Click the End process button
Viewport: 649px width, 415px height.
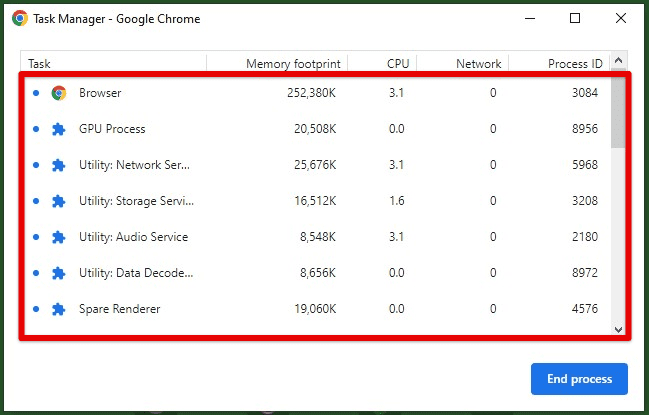579,379
